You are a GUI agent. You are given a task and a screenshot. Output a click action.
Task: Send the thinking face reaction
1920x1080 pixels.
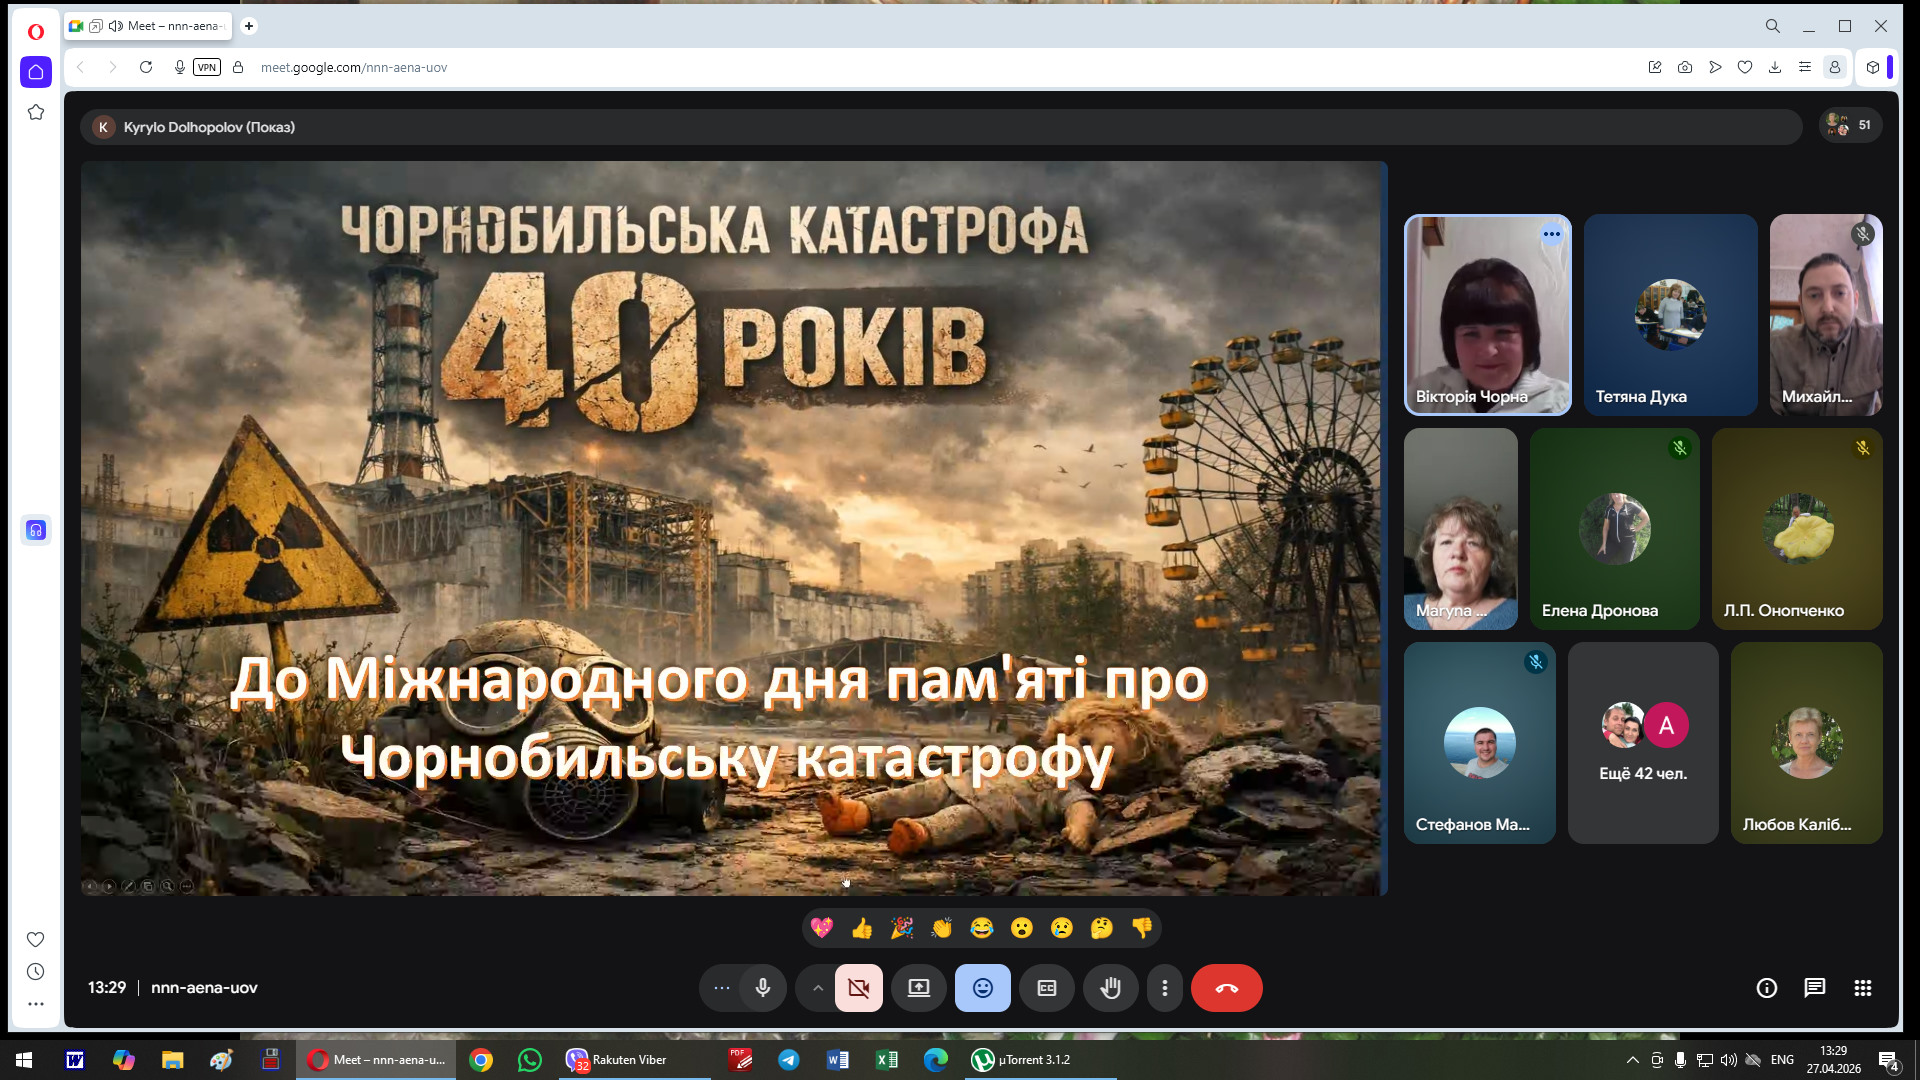(1101, 928)
